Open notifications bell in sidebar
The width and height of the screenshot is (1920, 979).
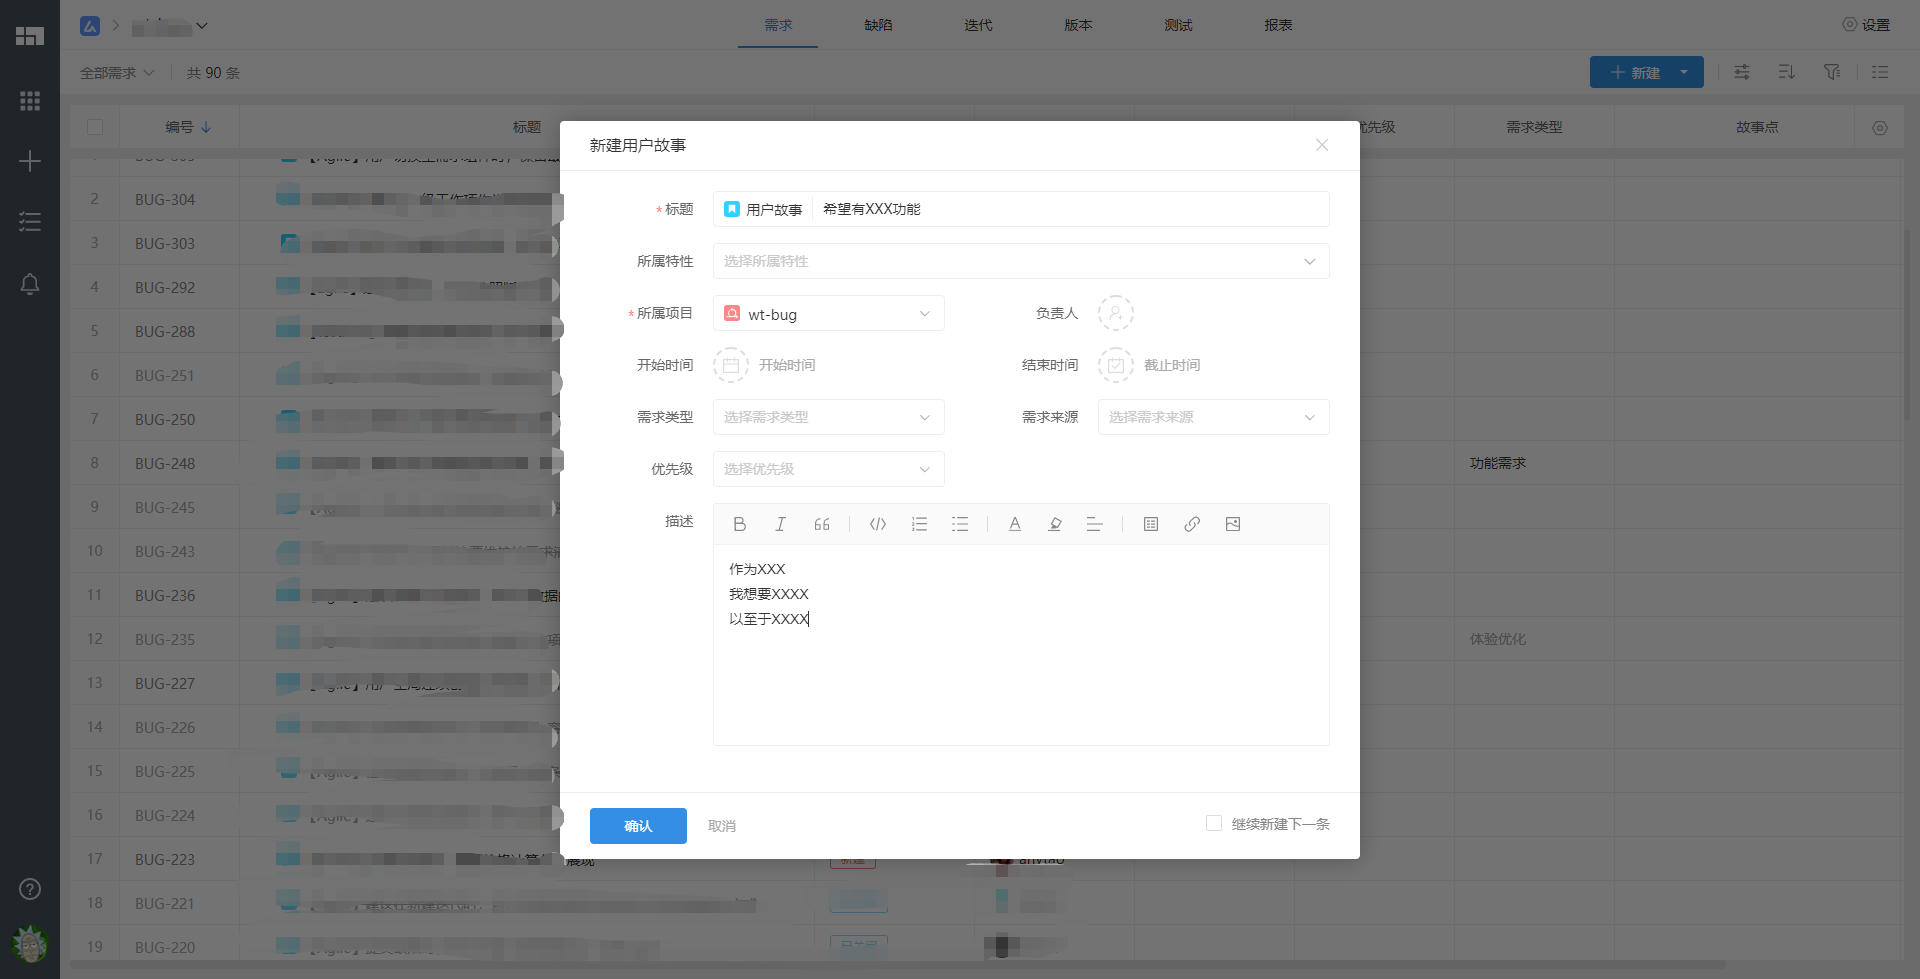click(30, 284)
